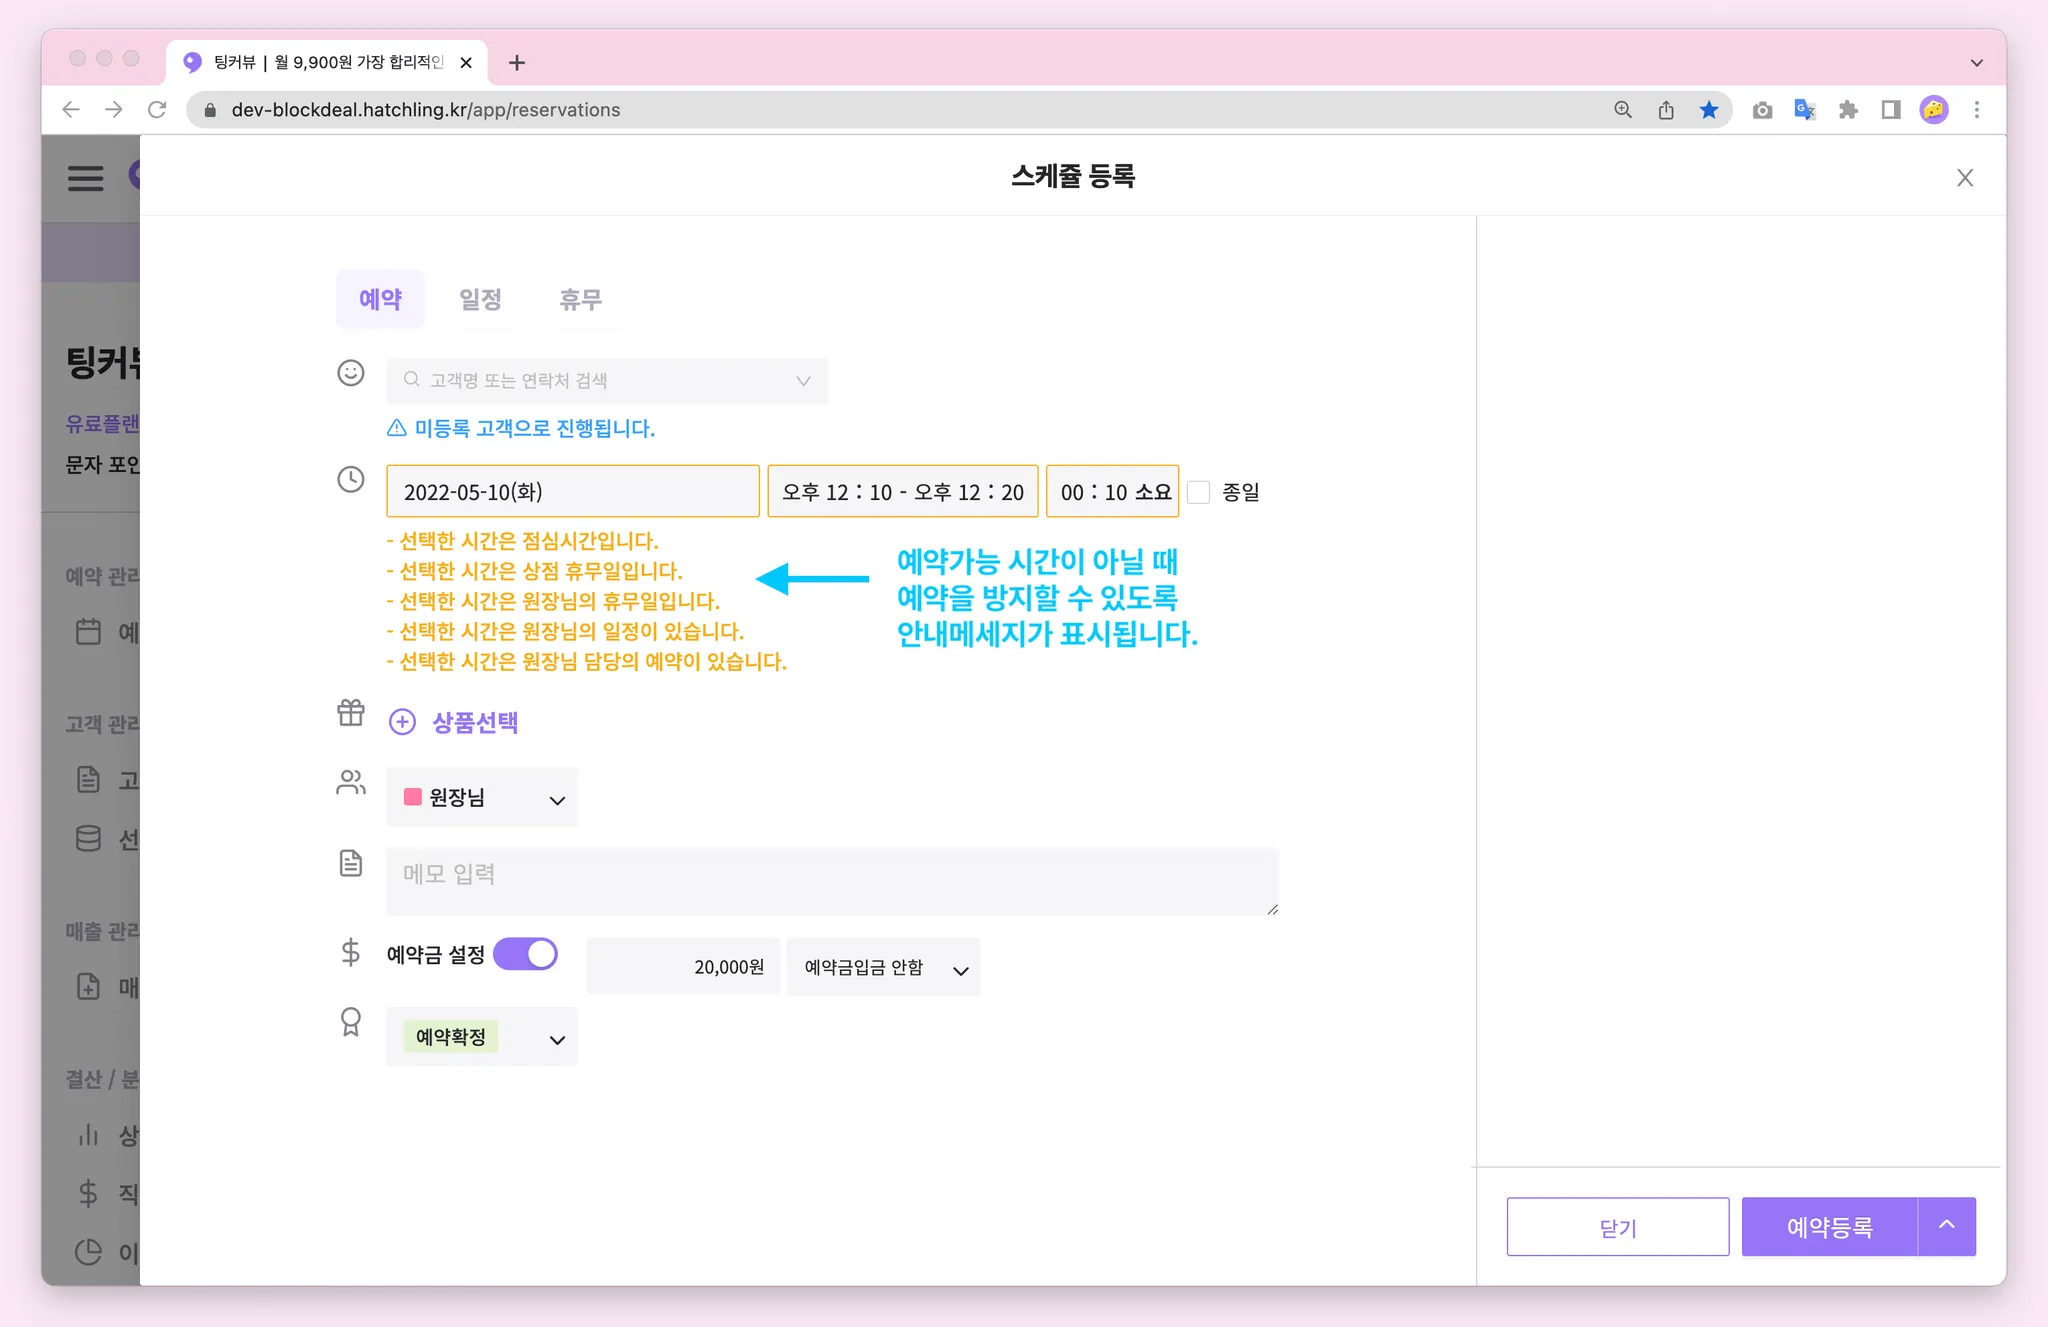Check the 종일 all-day checkbox

(x=1199, y=492)
